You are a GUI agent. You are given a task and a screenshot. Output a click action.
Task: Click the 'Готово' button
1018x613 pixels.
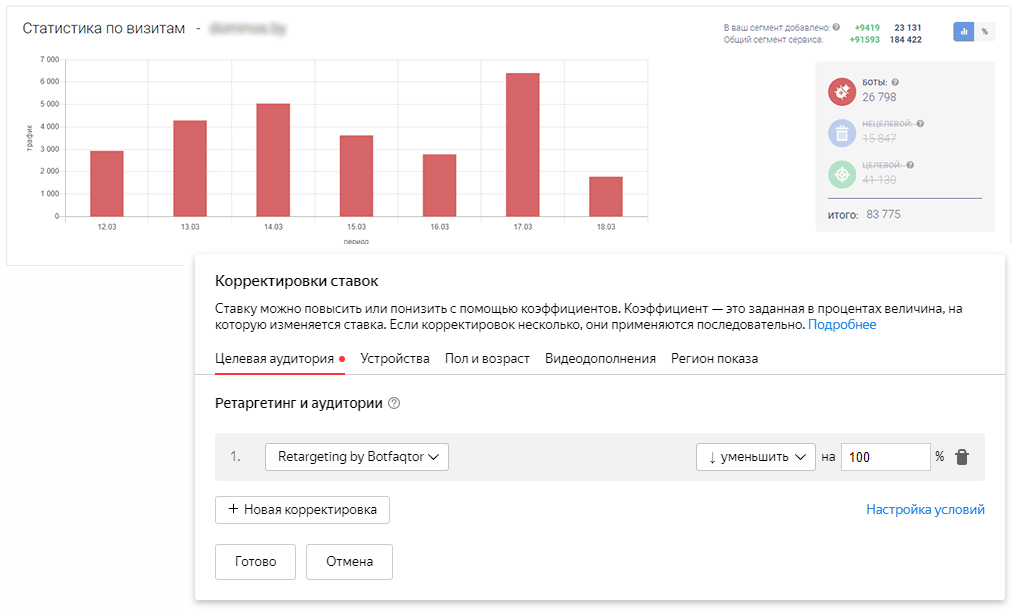[255, 562]
